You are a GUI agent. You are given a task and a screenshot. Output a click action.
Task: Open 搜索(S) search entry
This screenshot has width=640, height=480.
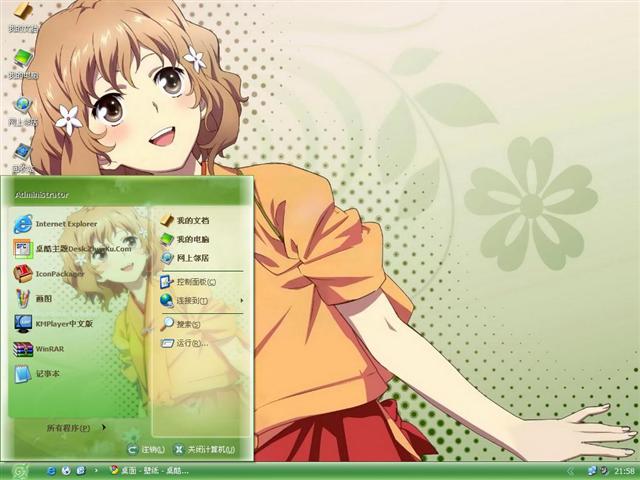point(180,324)
